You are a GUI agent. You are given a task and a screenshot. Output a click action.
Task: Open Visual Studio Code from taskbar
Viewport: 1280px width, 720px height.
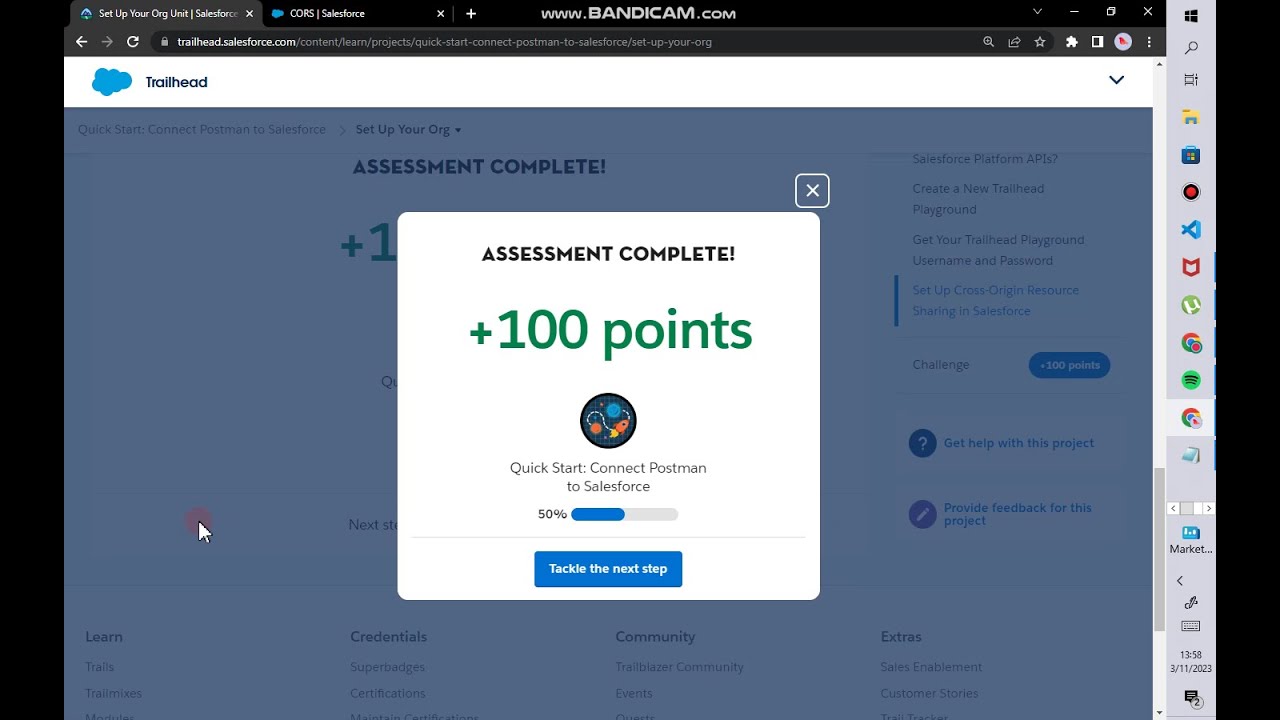(x=1190, y=230)
